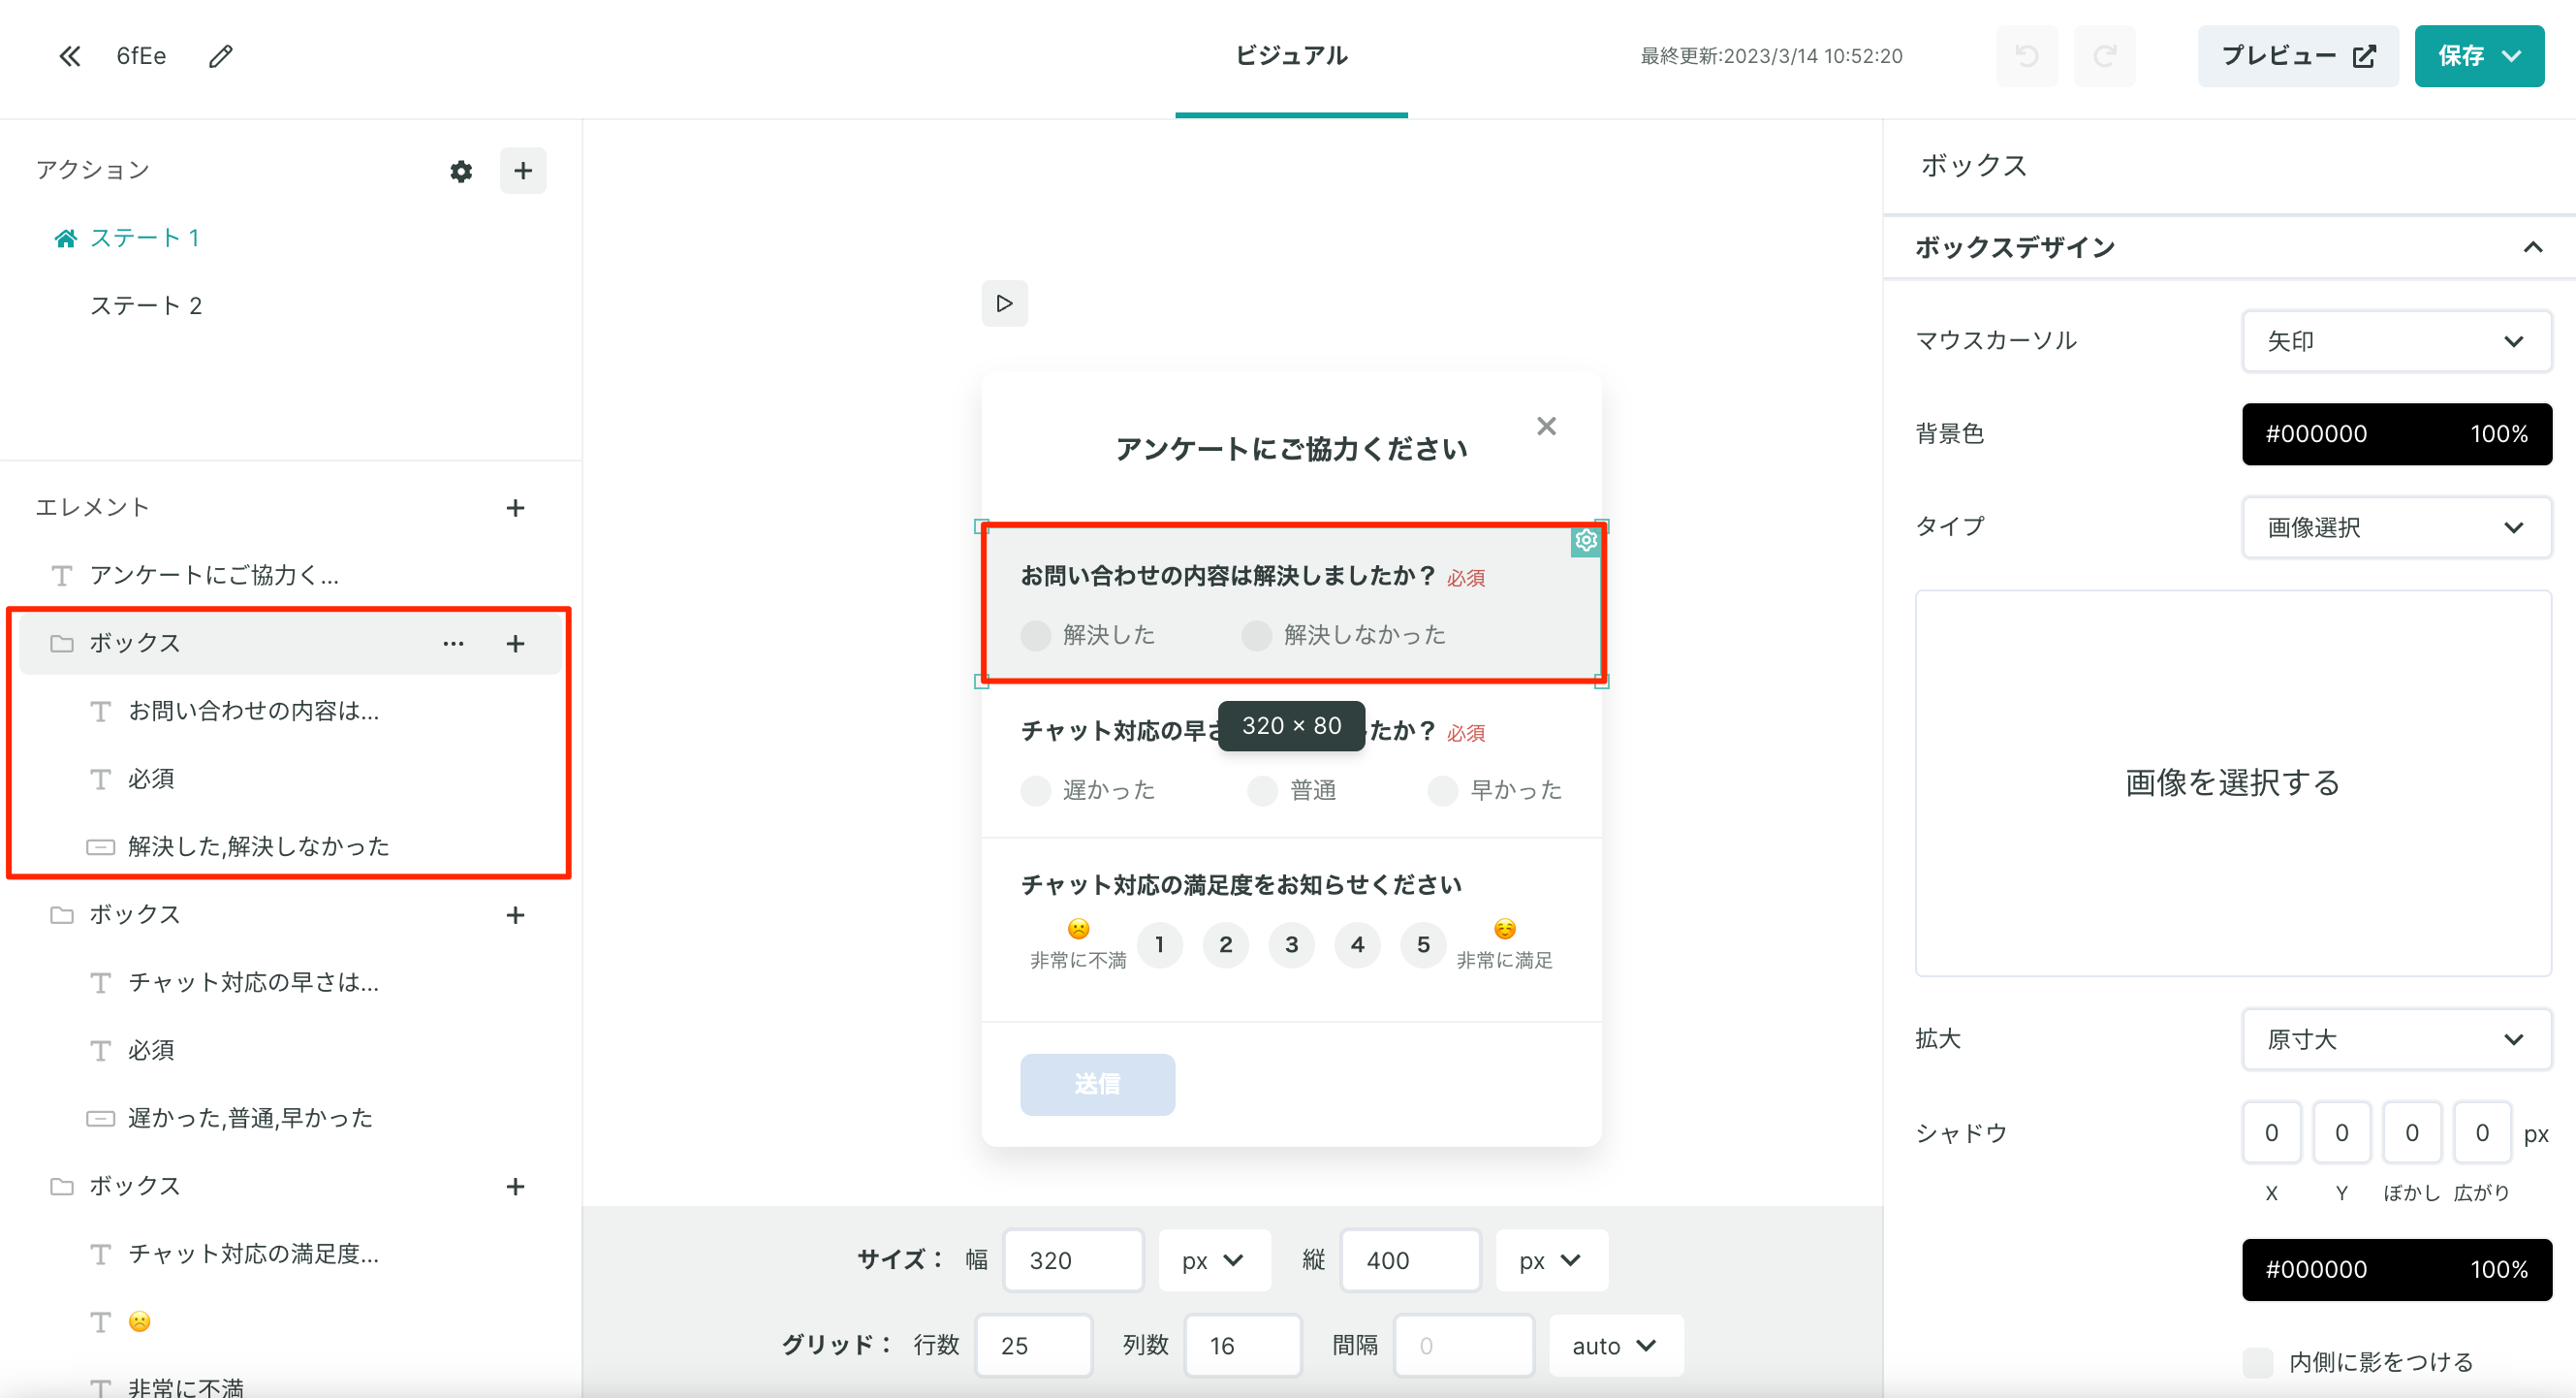Click the happy face emoji on canvas
This screenshot has width=2576, height=1398.
click(1504, 929)
